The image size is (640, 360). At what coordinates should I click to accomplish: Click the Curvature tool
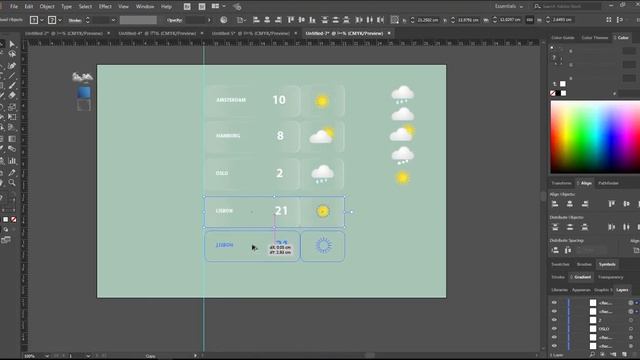12,65
